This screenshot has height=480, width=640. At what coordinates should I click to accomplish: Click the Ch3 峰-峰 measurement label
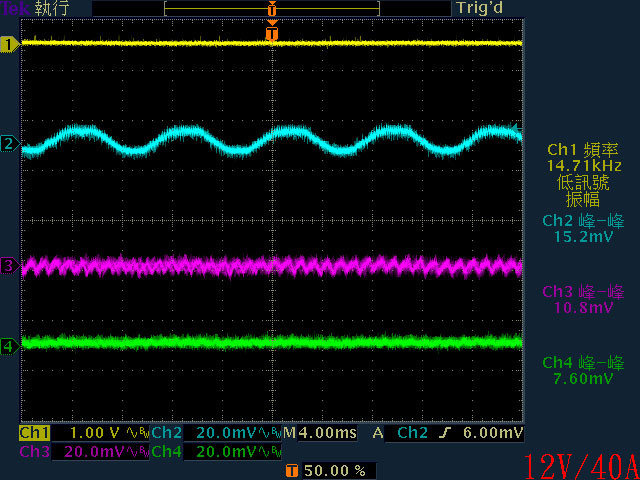583,292
